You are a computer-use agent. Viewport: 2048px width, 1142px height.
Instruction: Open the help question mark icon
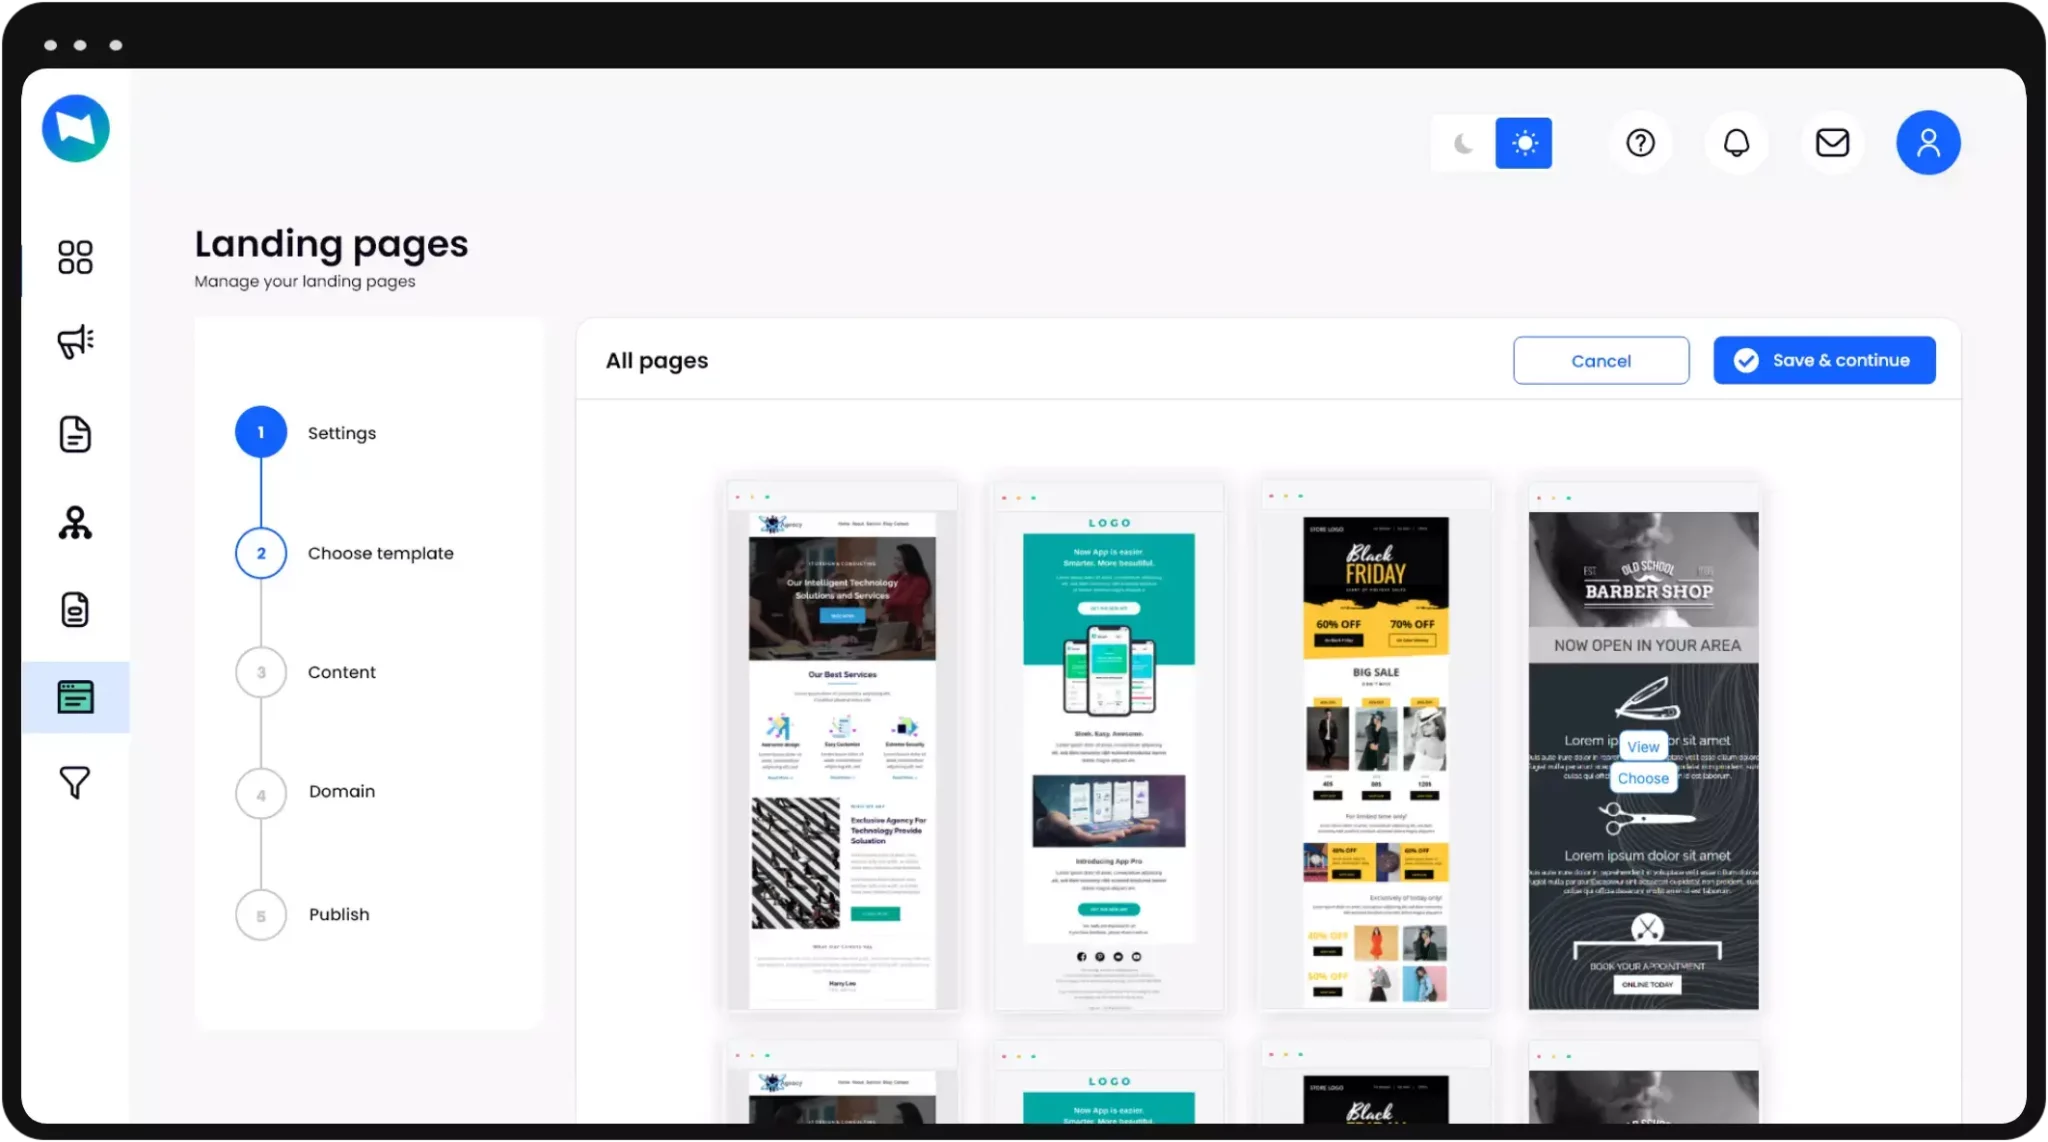[1640, 143]
